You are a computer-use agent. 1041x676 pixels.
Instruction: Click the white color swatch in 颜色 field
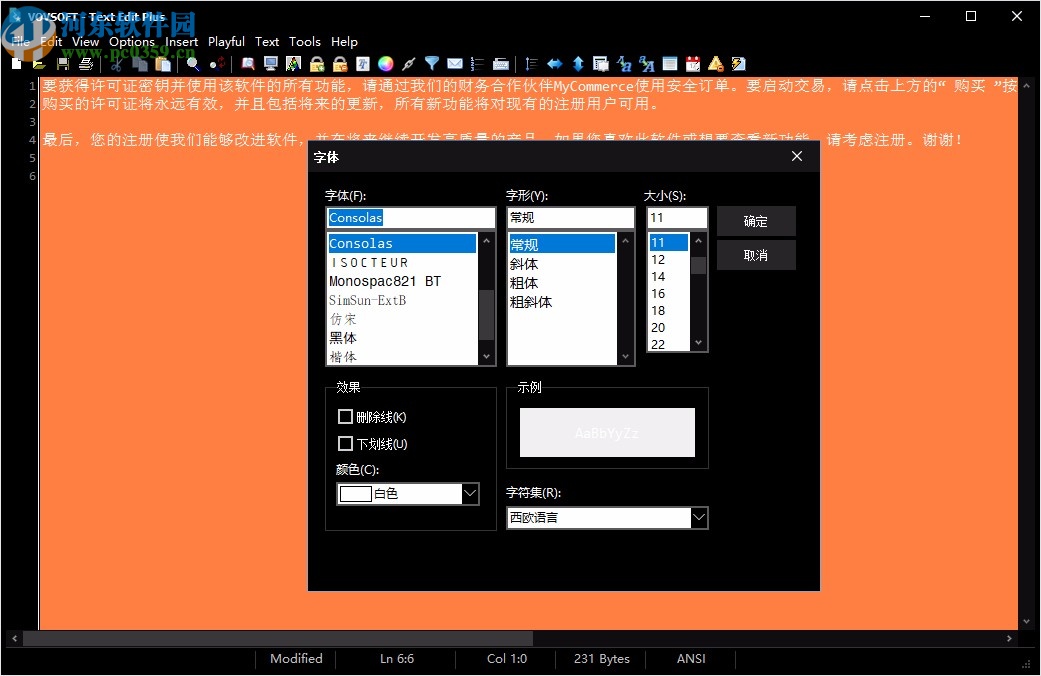click(355, 493)
